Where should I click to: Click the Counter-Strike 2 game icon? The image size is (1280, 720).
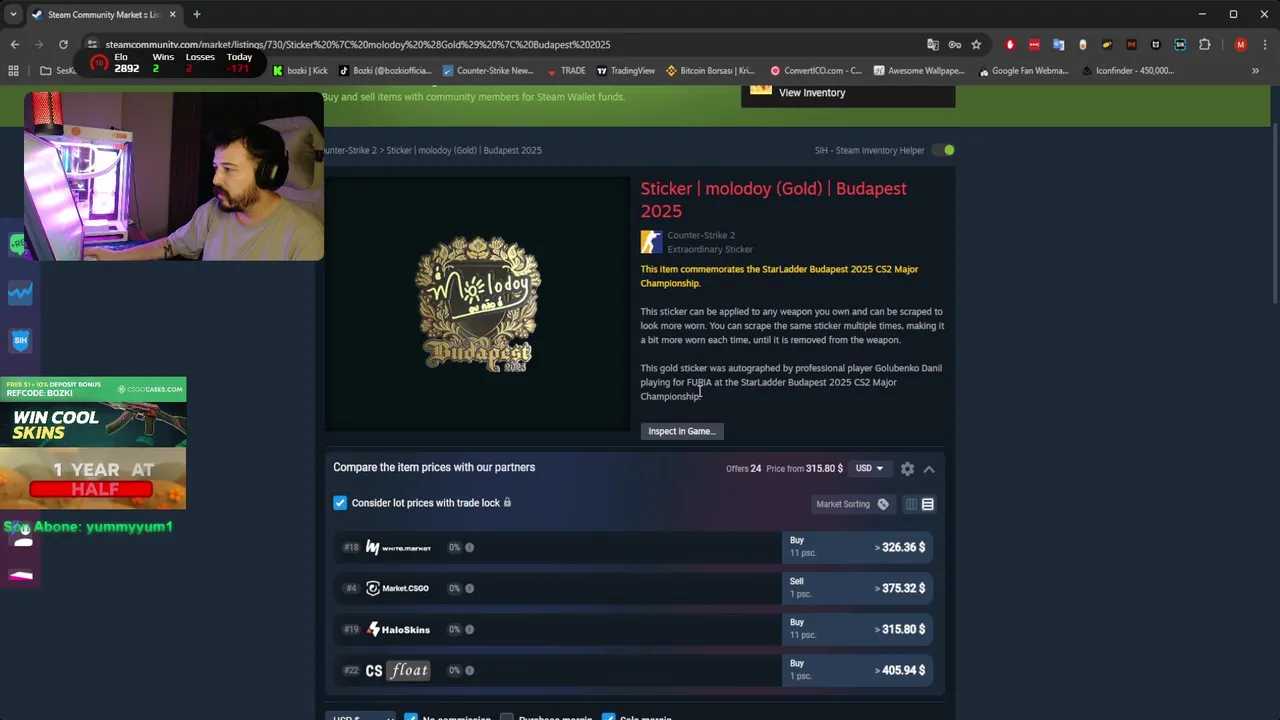coord(651,242)
